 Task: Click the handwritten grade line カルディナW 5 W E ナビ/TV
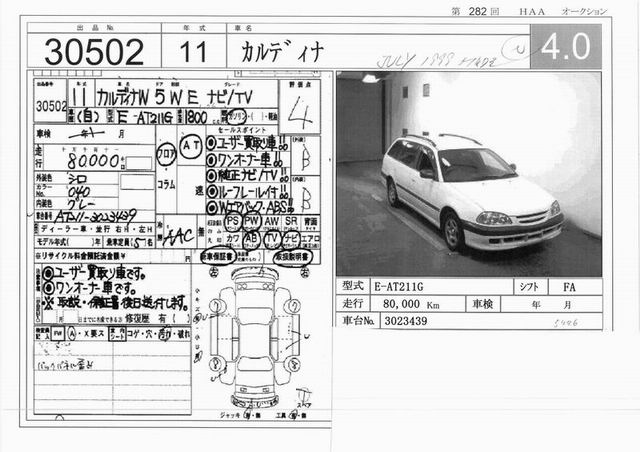tap(175, 97)
